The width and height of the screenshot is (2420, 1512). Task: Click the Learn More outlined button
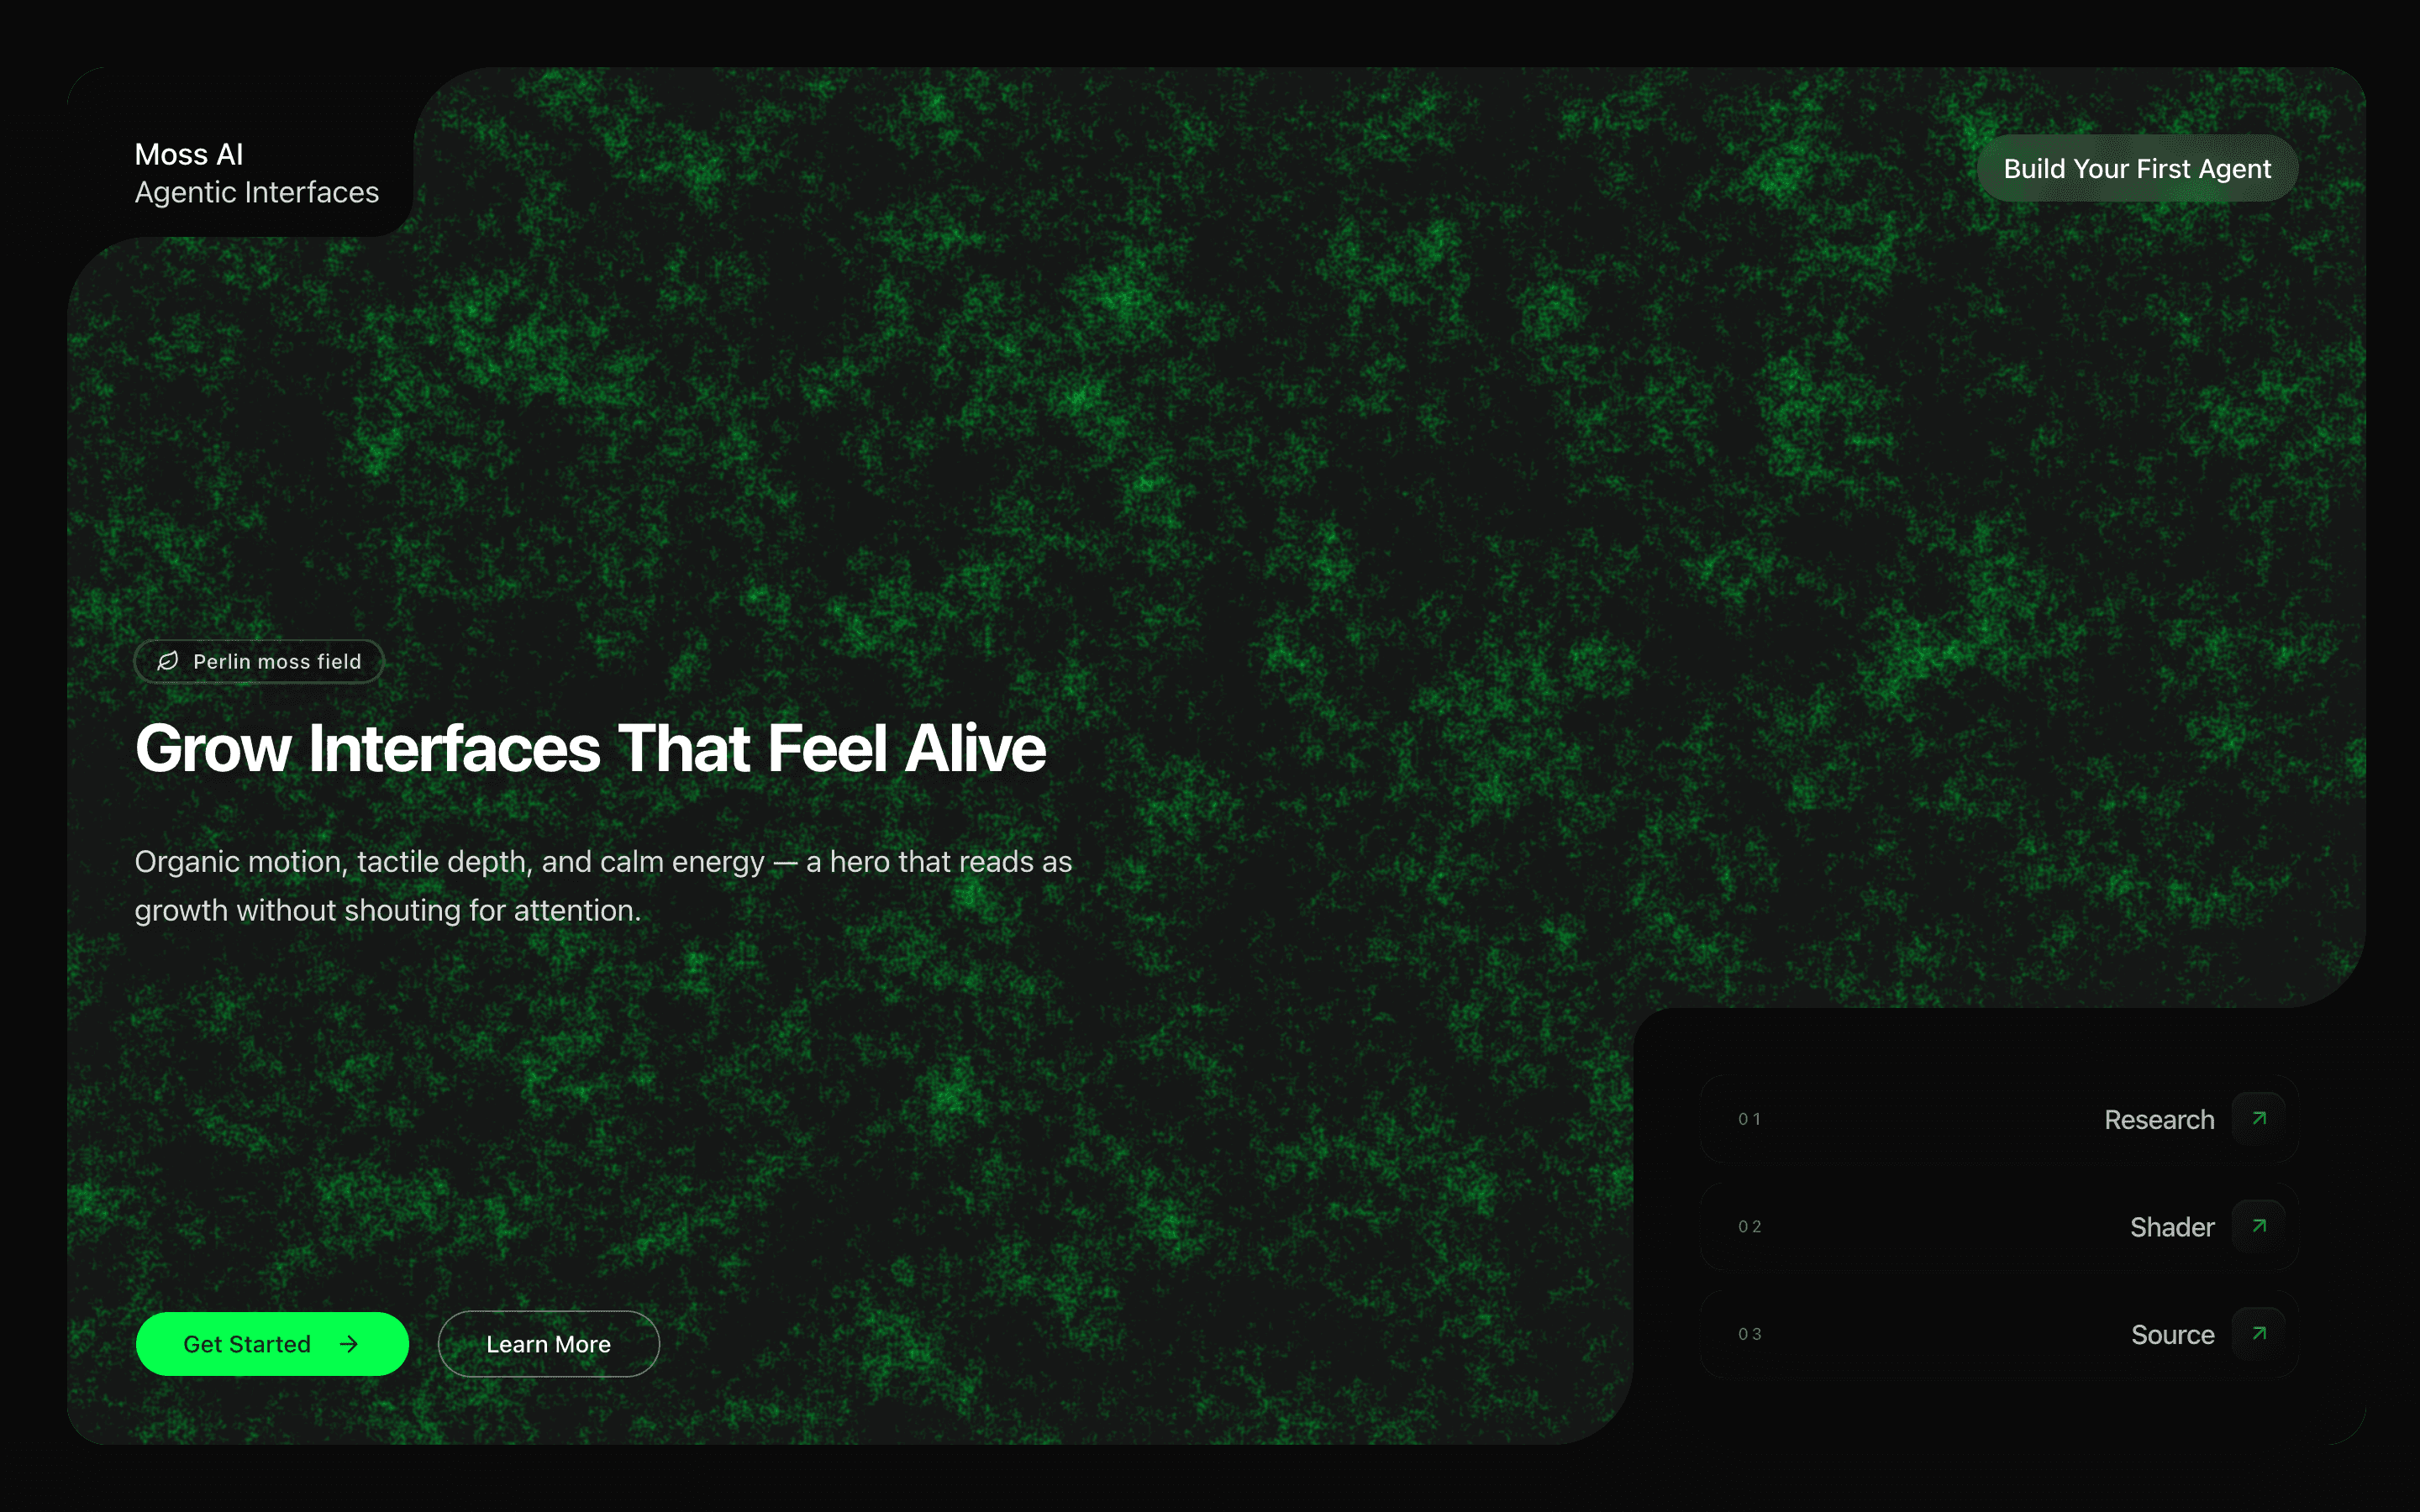548,1344
